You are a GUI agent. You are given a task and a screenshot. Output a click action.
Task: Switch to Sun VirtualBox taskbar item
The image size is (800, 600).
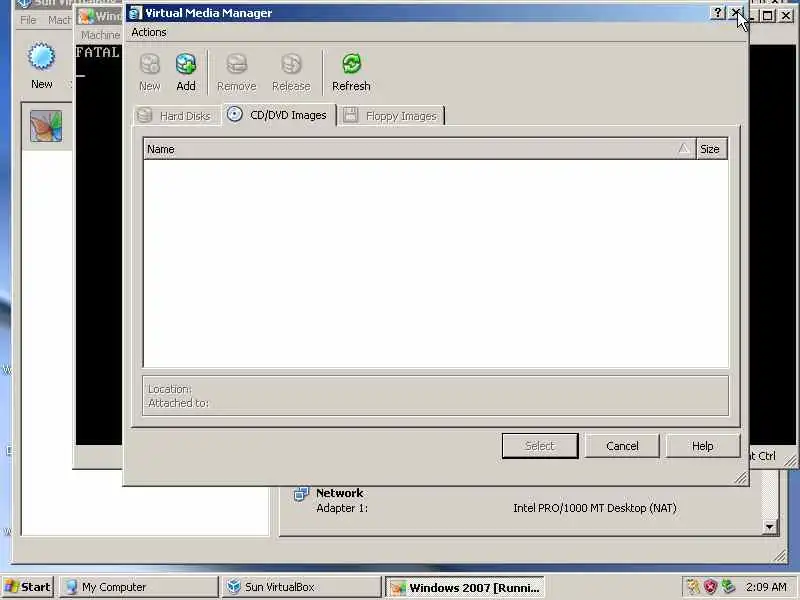pyautogui.click(x=302, y=587)
